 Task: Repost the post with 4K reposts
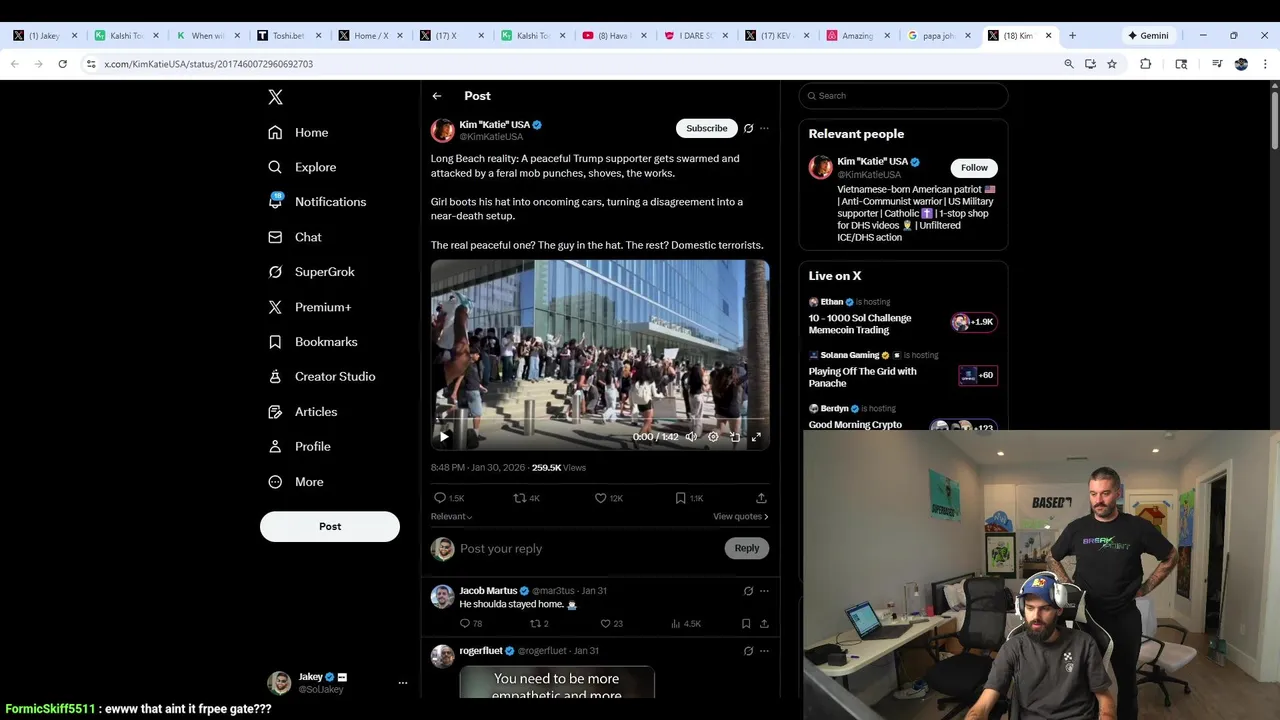click(526, 498)
